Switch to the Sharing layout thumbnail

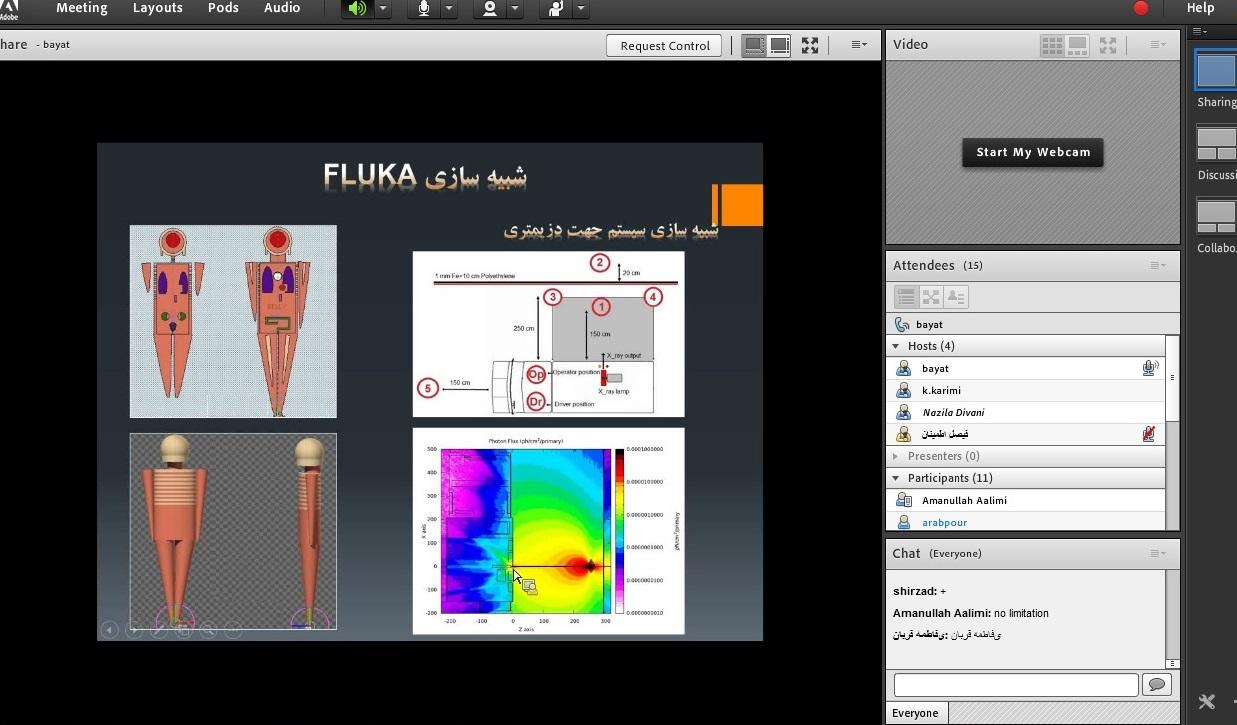click(x=1217, y=71)
